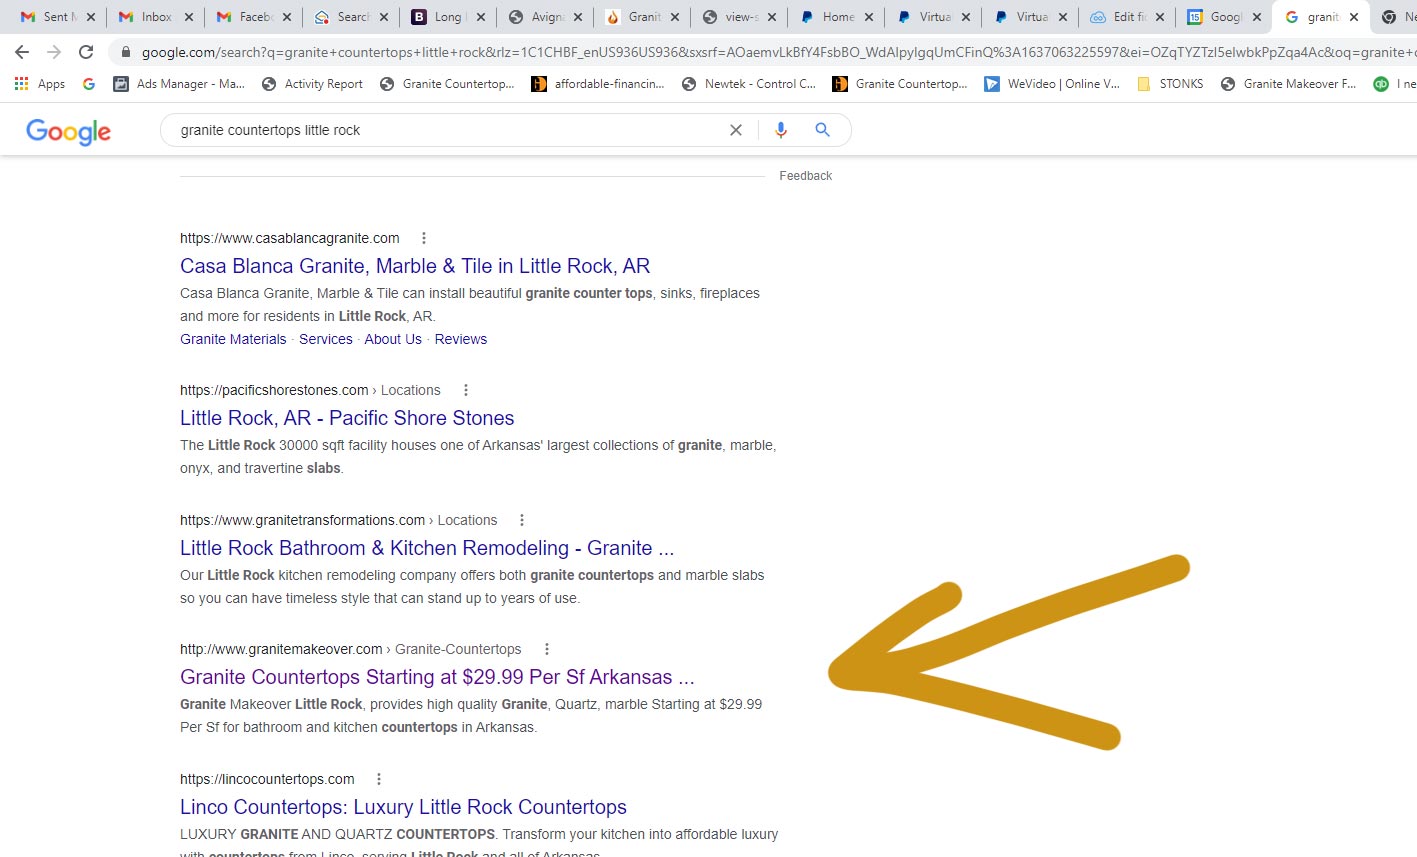Screen dimensions: 1417x857
Task: Open Casa Blanca Granite, Marble & Tile result
Action: (x=415, y=266)
